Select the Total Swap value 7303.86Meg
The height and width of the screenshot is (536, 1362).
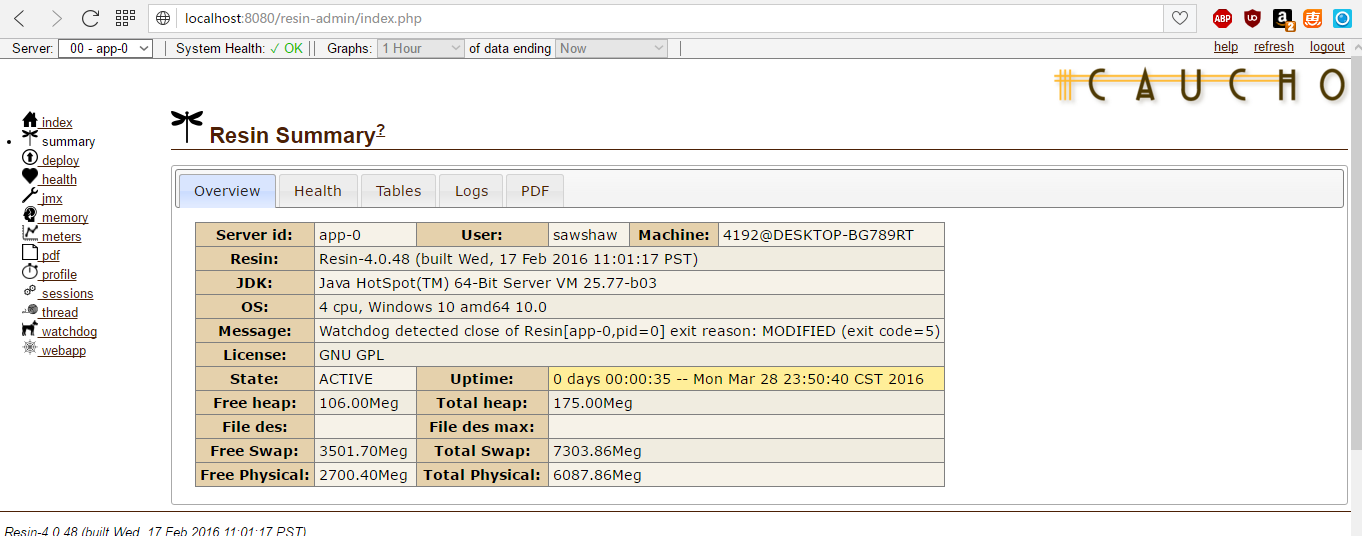pyautogui.click(x=597, y=451)
